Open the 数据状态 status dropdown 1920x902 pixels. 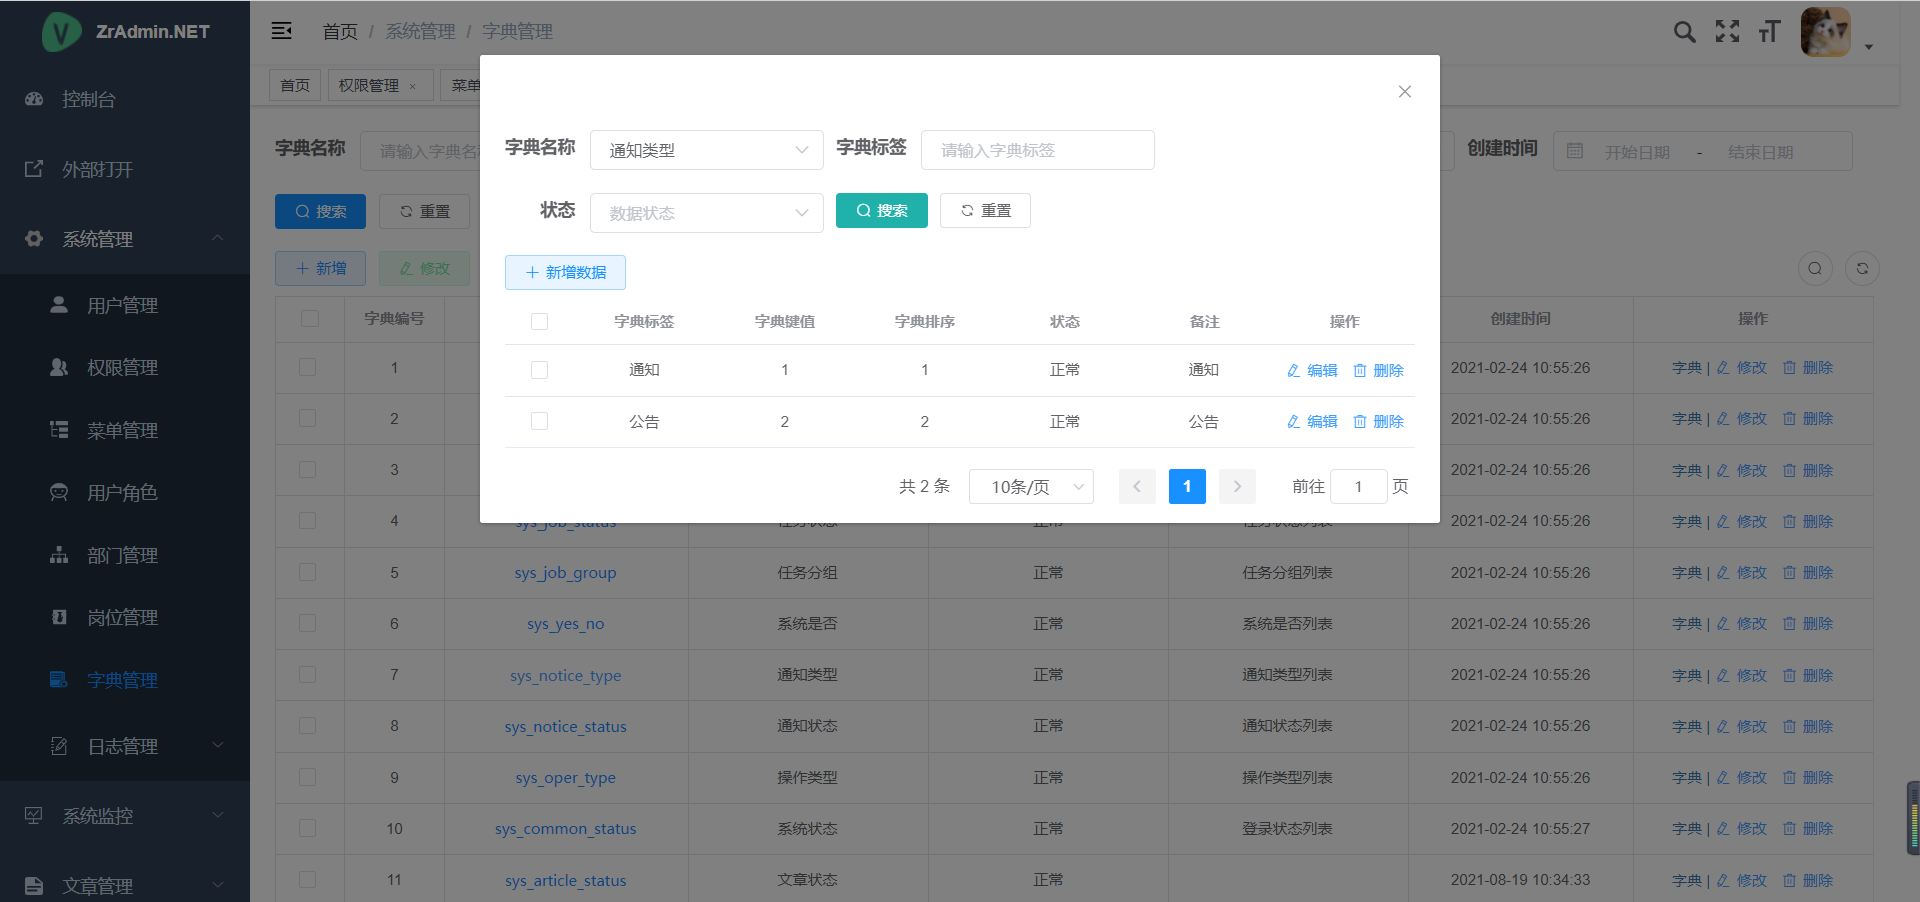click(706, 213)
